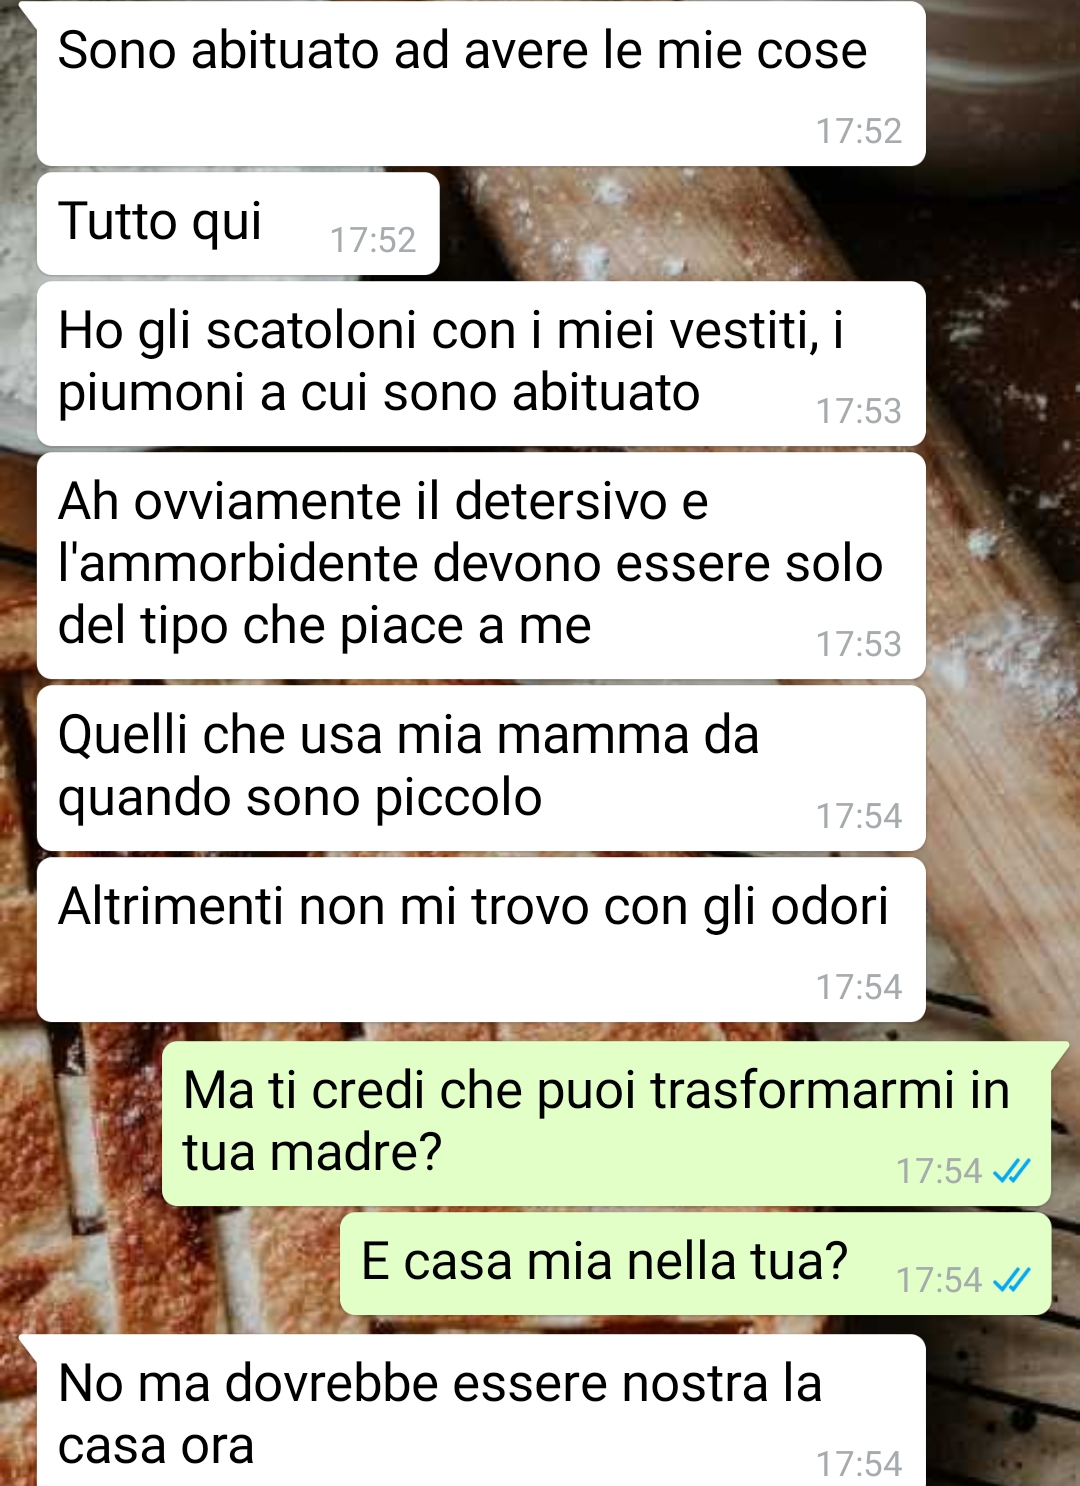Viewport: 1080px width, 1486px height.
Task: Select the 'Tutto qui' message bubble
Action: coord(238,224)
